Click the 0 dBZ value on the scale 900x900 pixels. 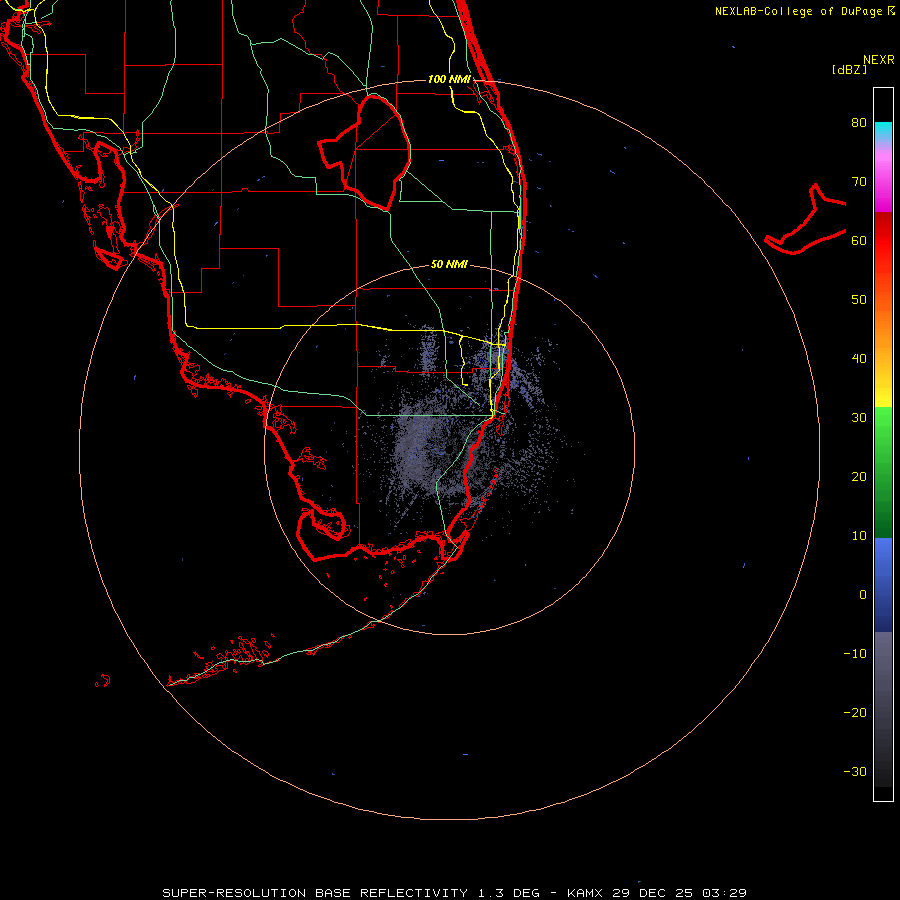tap(863, 595)
